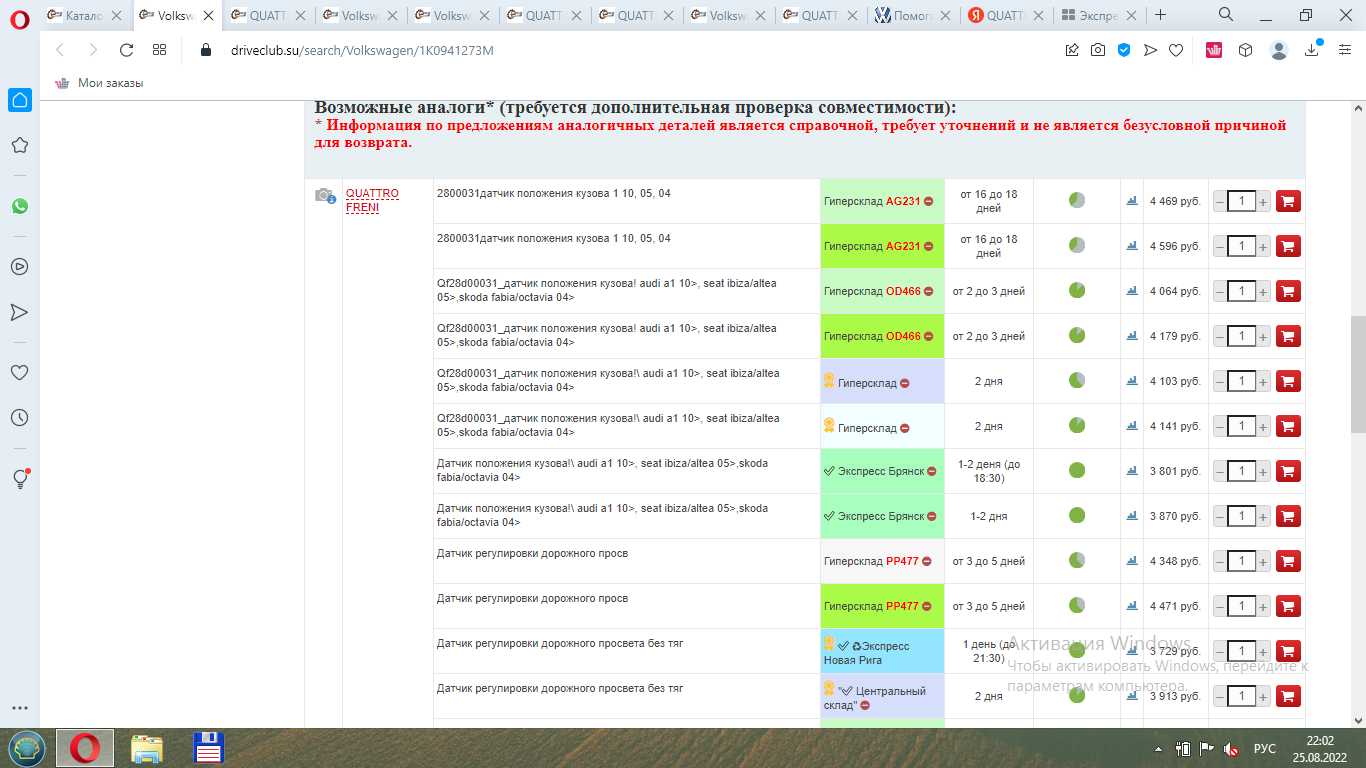Open WhatsApp in the Opera sidebar

click(19, 206)
